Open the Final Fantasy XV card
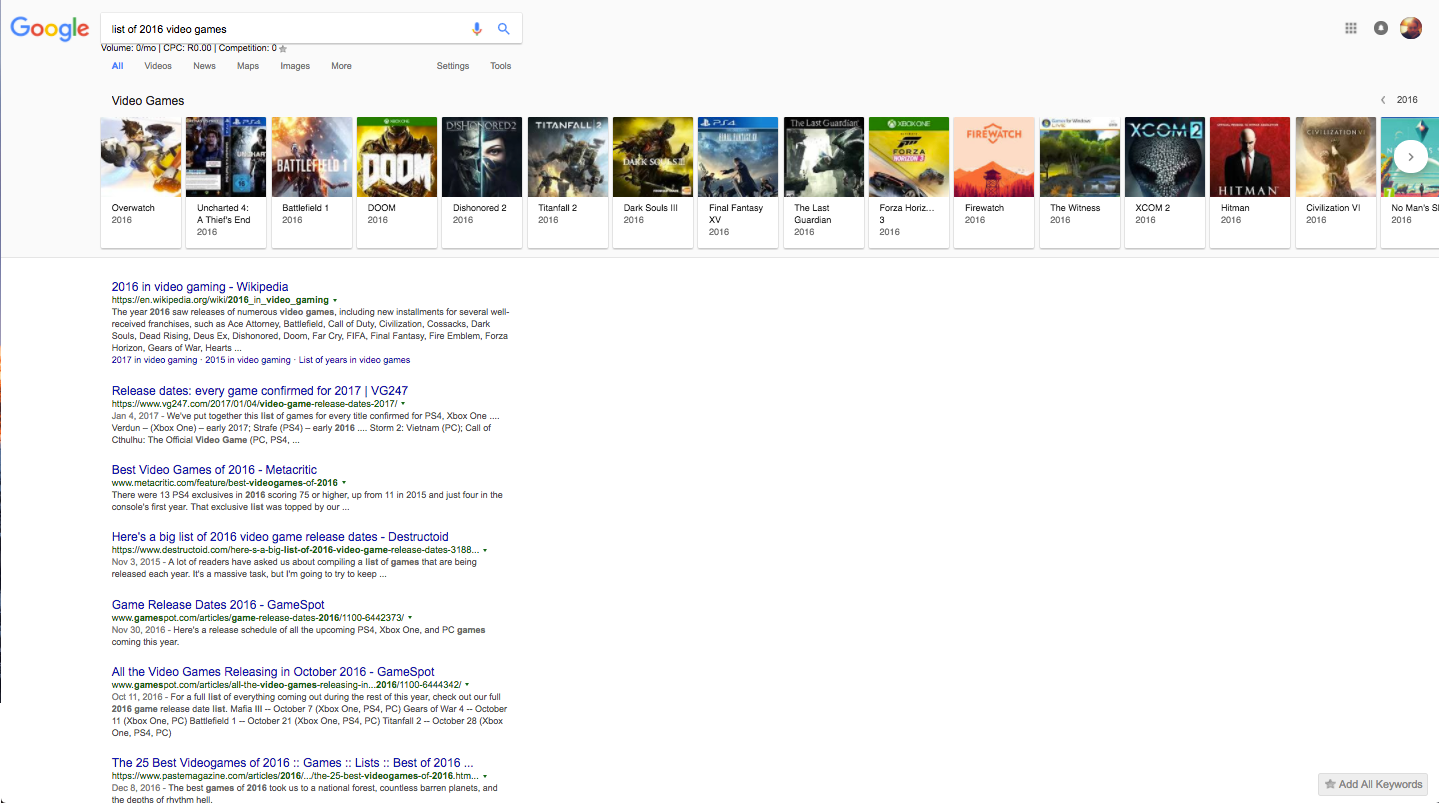This screenshot has height=803, width=1439. tap(739, 182)
